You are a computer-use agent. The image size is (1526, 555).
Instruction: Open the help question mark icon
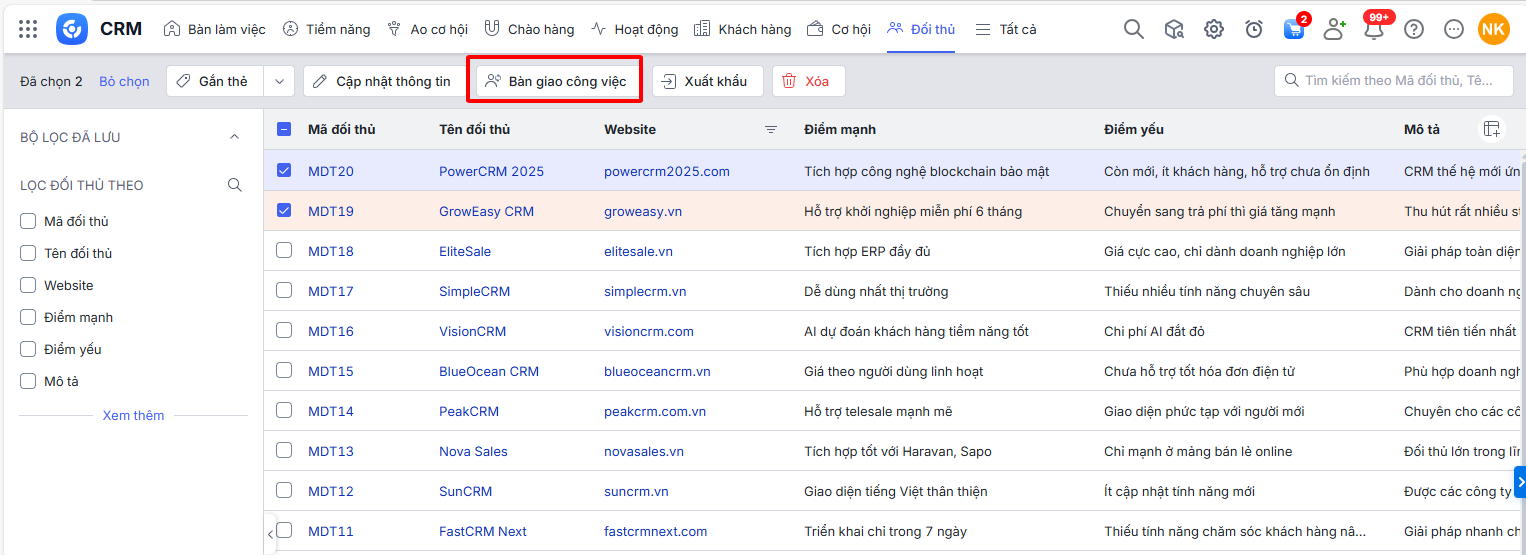(1413, 29)
